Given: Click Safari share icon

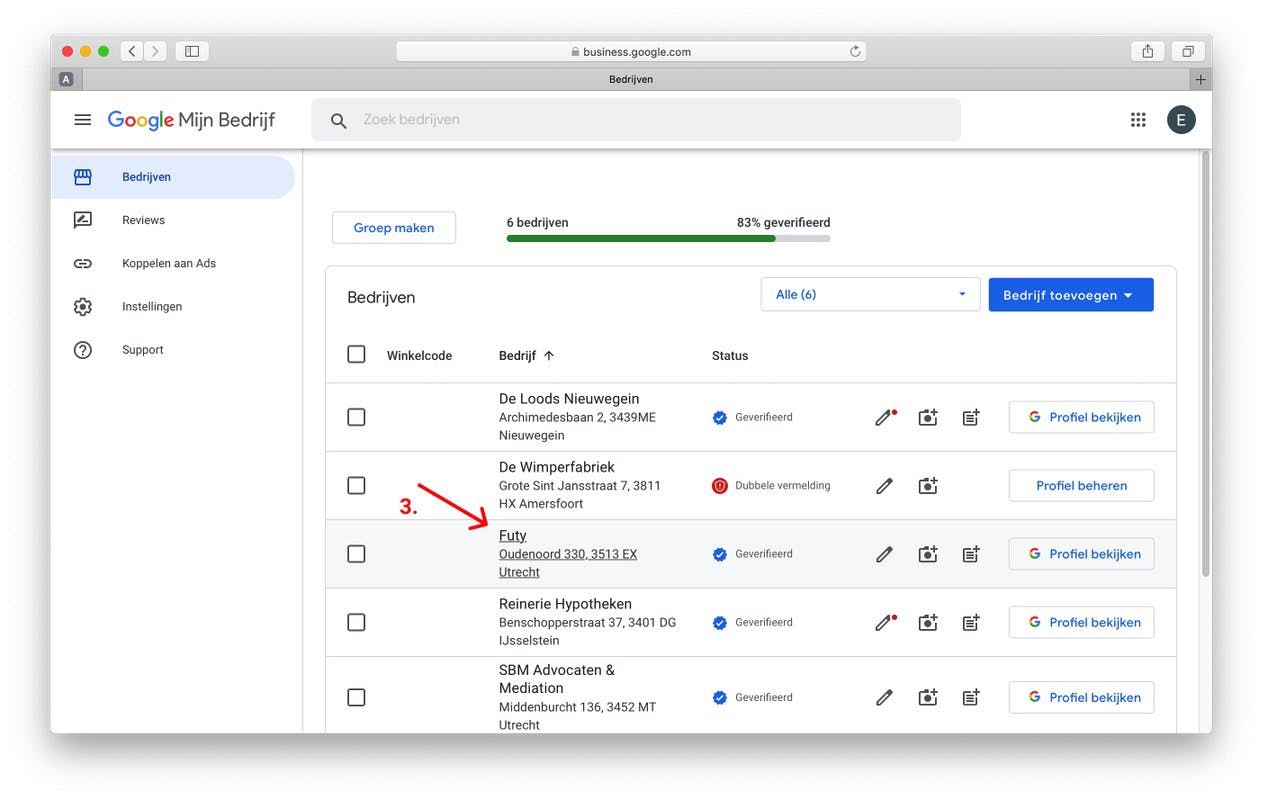Looking at the screenshot, I should pyautogui.click(x=1148, y=51).
